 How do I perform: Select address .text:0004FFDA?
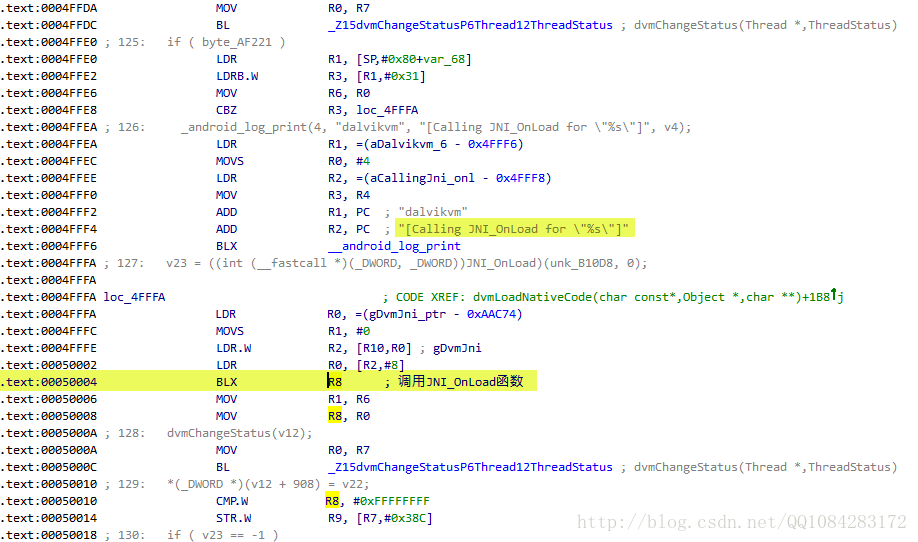click(49, 8)
